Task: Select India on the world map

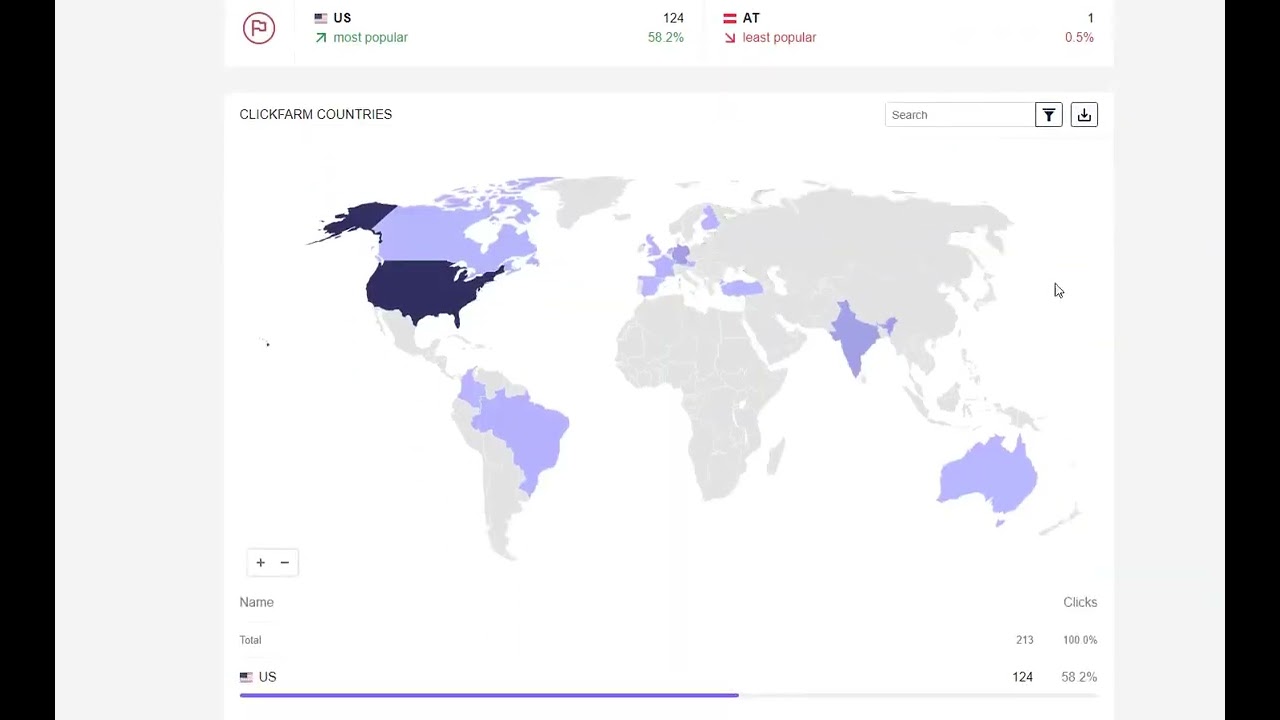Action: [x=855, y=335]
